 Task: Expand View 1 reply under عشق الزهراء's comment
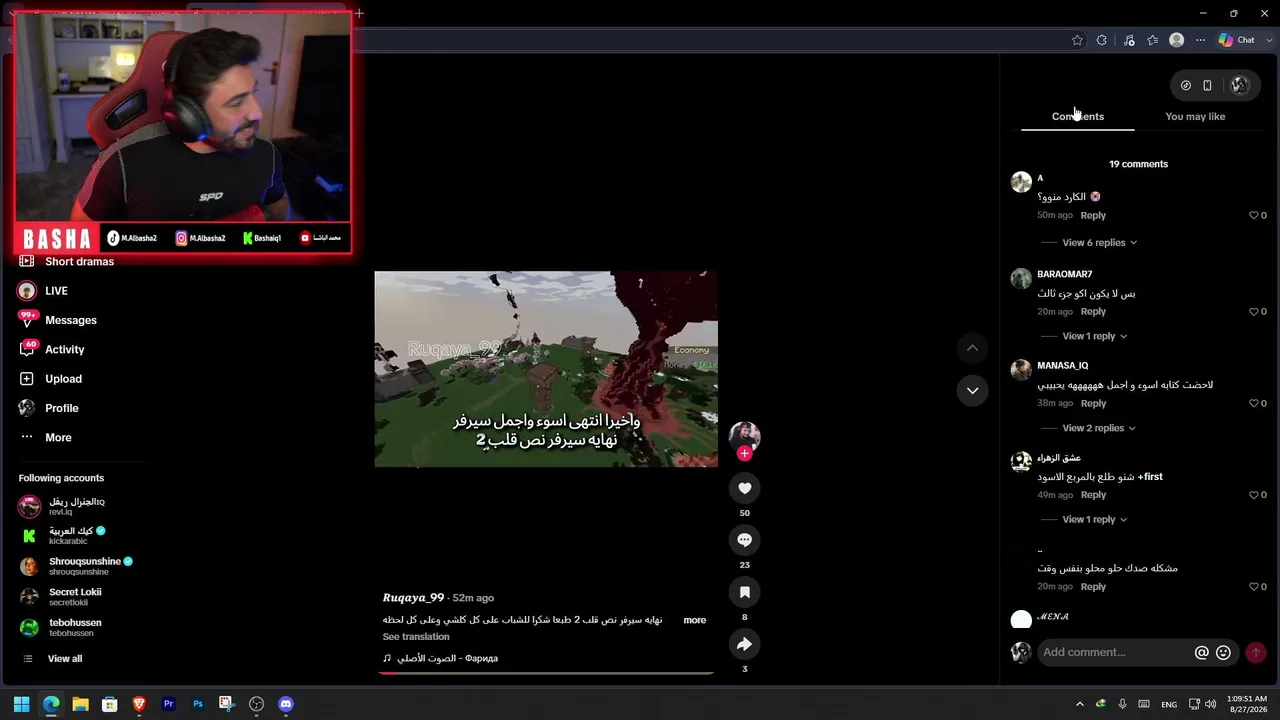click(1094, 520)
